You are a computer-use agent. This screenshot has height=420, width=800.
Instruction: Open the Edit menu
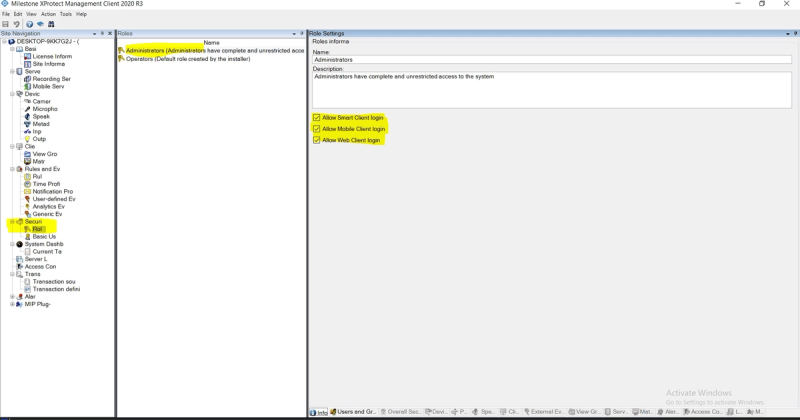18,14
